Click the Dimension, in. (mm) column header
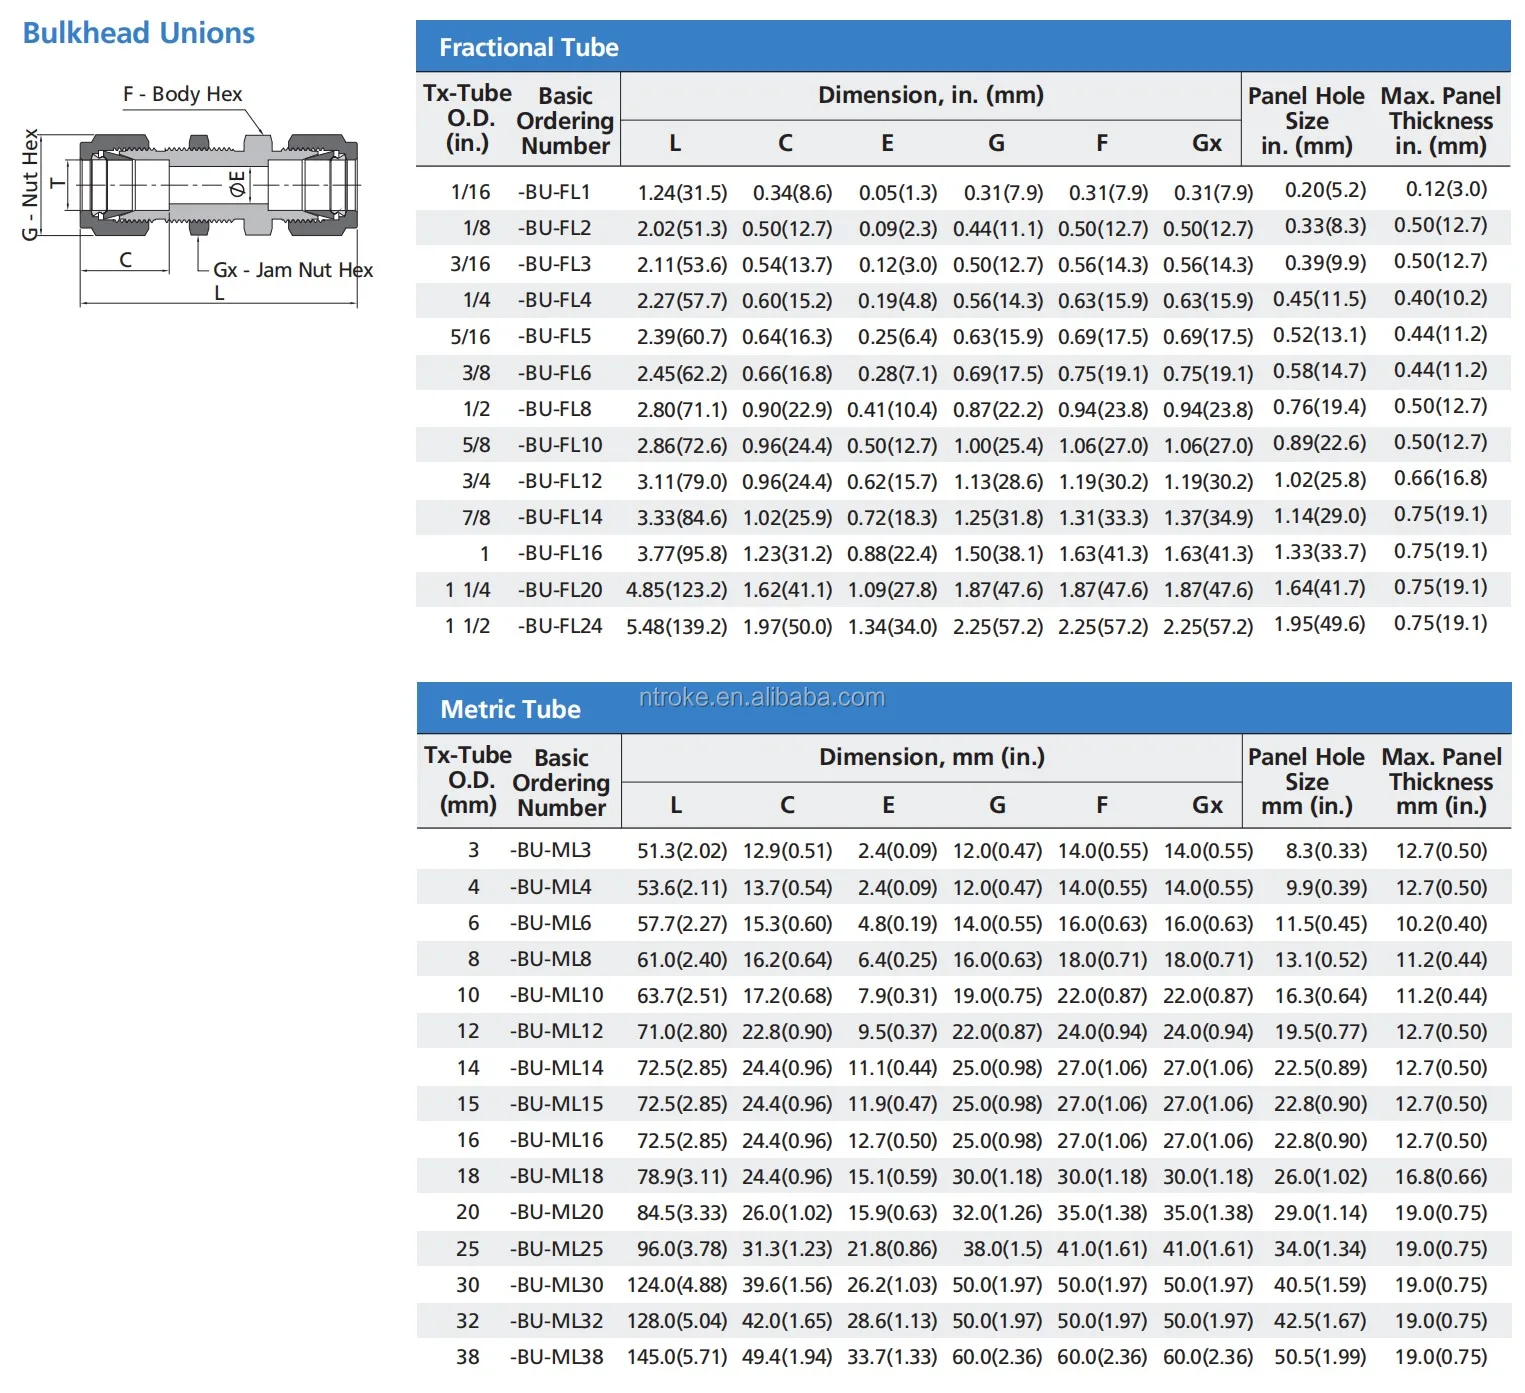Screen dimensions: 1525x1393 (930, 95)
